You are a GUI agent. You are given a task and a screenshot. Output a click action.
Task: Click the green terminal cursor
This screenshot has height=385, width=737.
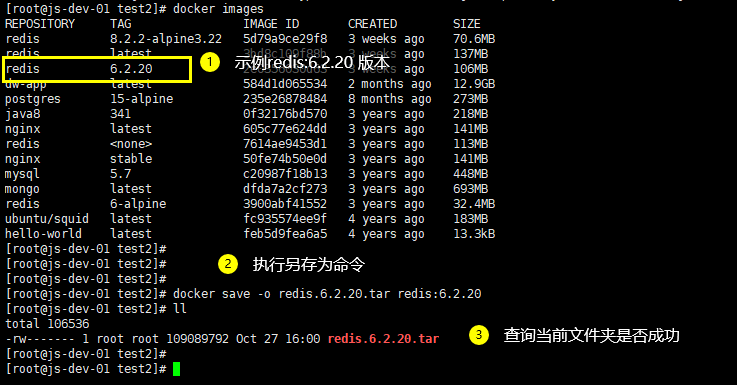coord(177,369)
